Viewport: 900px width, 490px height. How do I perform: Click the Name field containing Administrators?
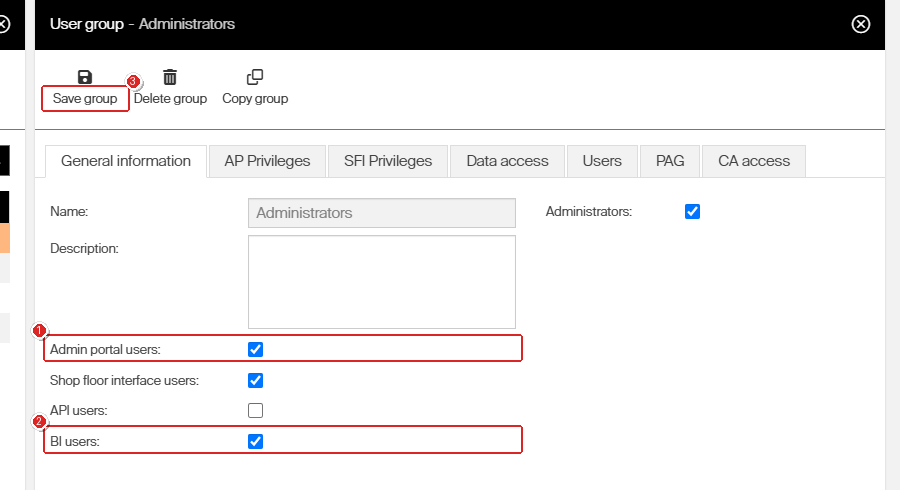pyautogui.click(x=382, y=213)
